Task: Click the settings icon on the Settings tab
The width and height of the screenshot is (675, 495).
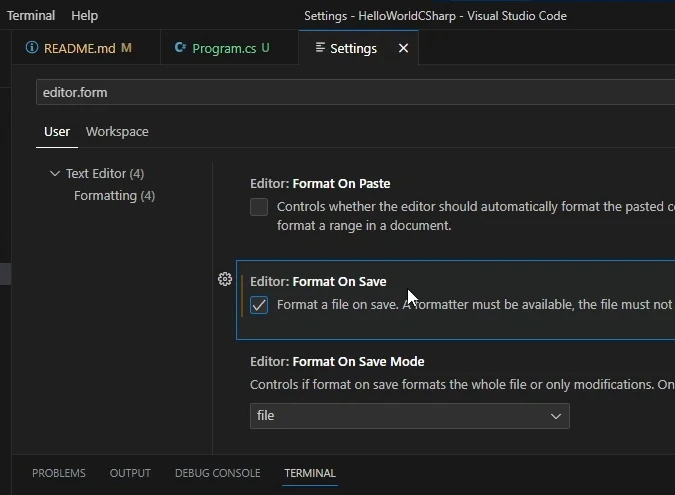Action: click(x=319, y=48)
